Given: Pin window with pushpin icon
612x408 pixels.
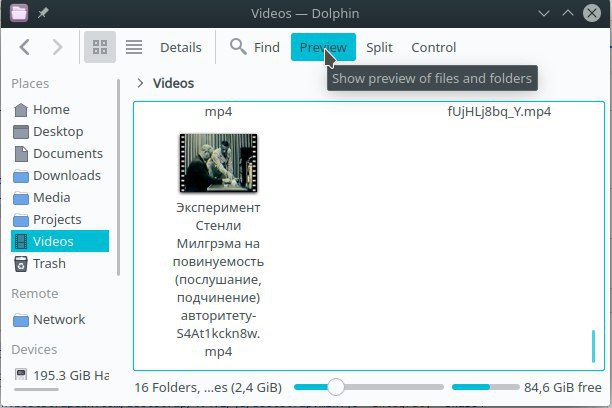Looking at the screenshot, I should [x=43, y=13].
